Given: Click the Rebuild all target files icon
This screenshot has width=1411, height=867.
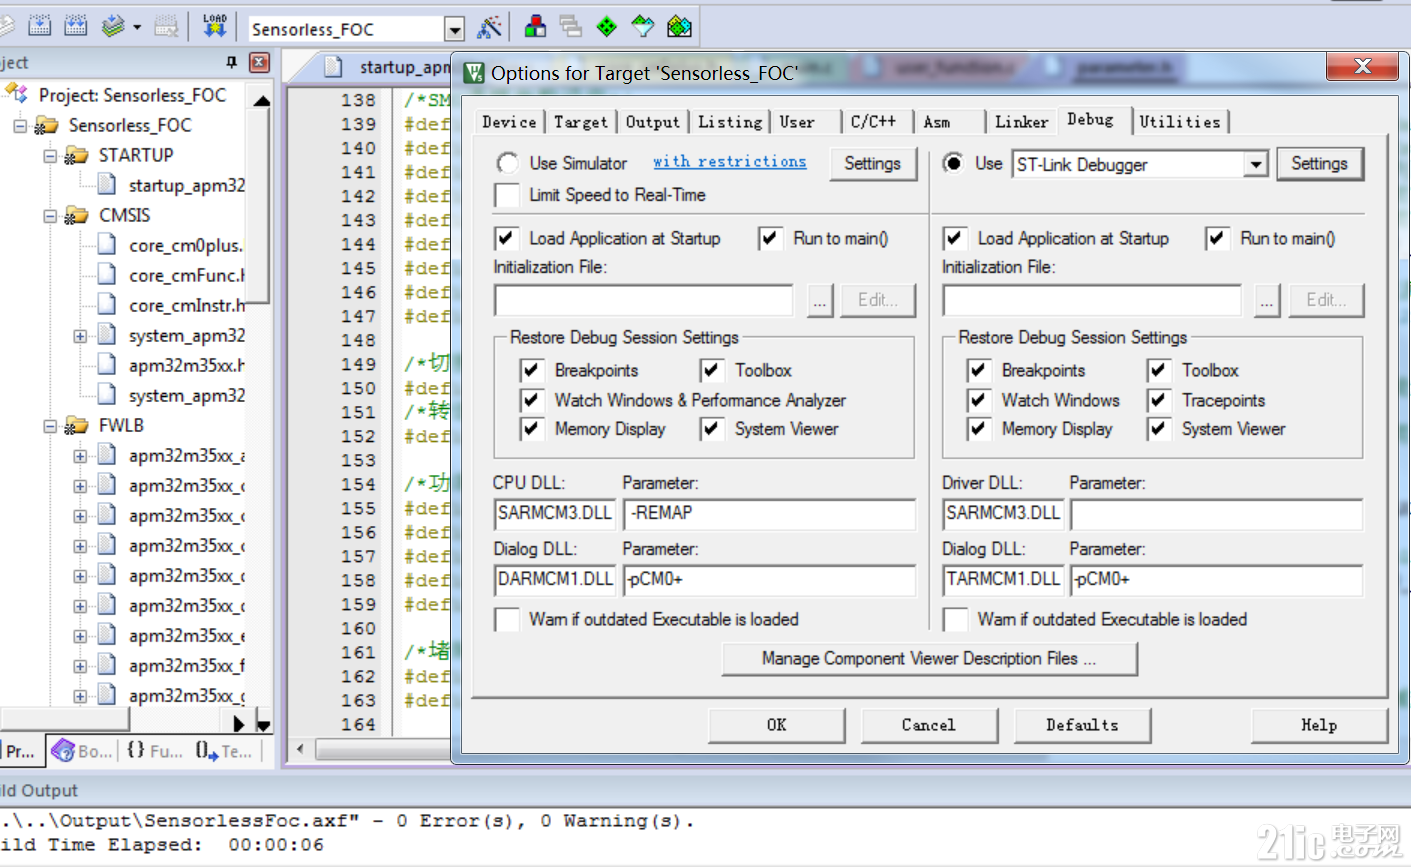Looking at the screenshot, I should pos(76,26).
